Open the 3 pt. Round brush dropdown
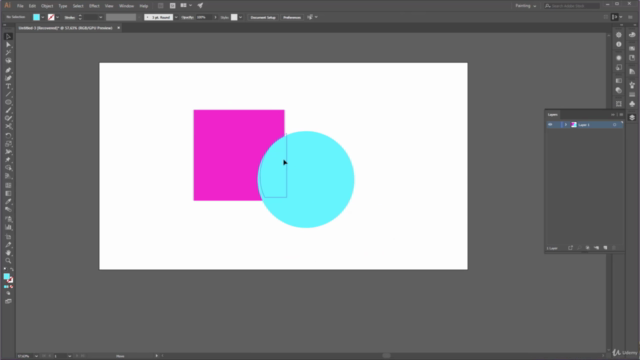This screenshot has height=360, width=640. coord(176,17)
